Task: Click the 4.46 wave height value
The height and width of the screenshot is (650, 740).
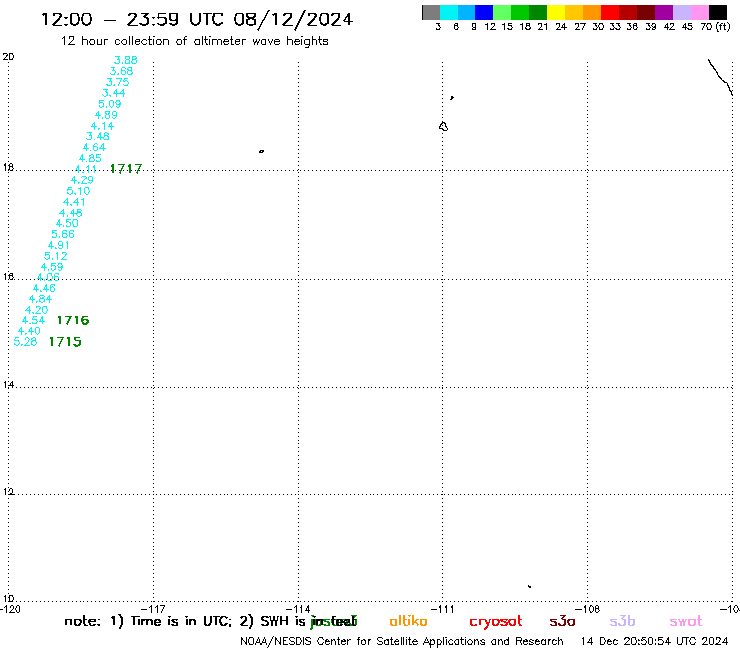Action: 44,288
